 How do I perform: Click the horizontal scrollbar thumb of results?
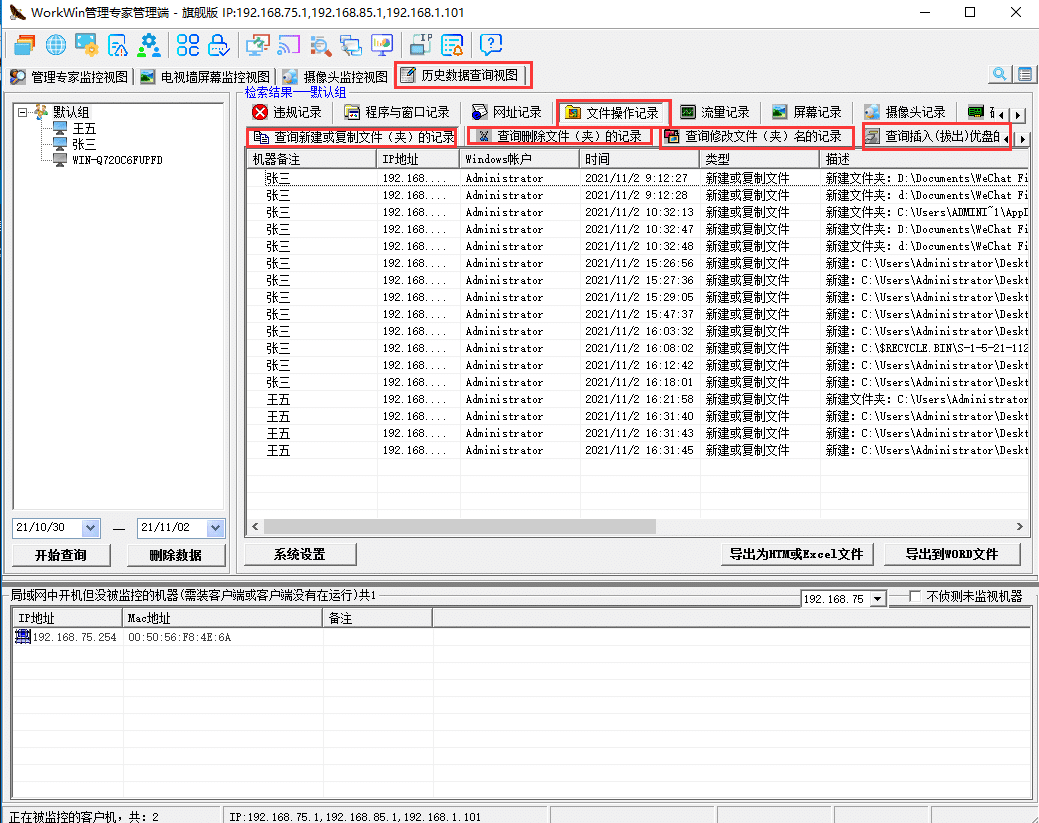click(x=460, y=526)
